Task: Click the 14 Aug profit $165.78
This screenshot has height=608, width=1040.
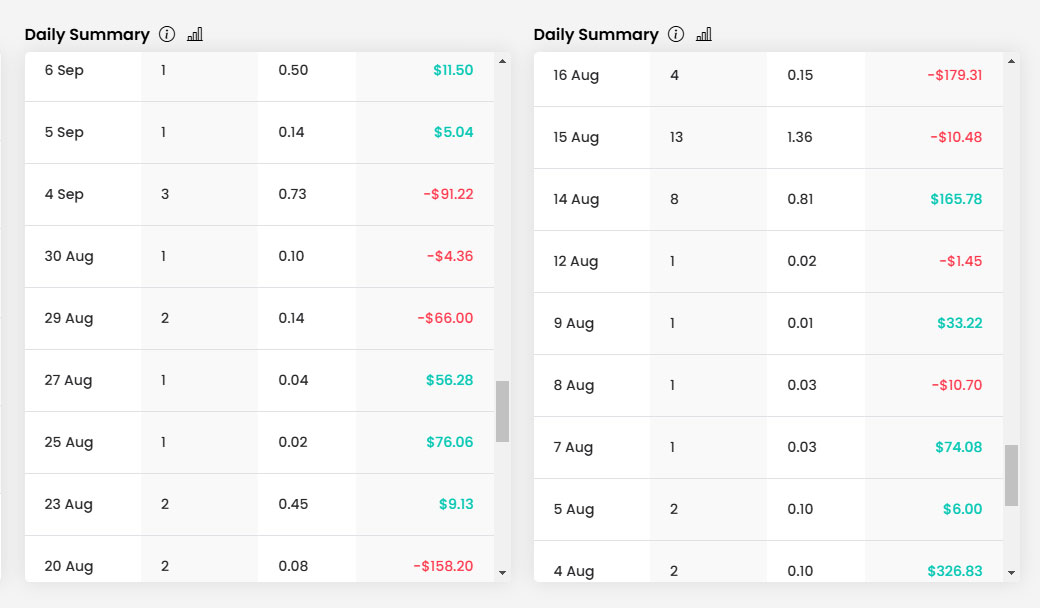Action: [x=956, y=199]
